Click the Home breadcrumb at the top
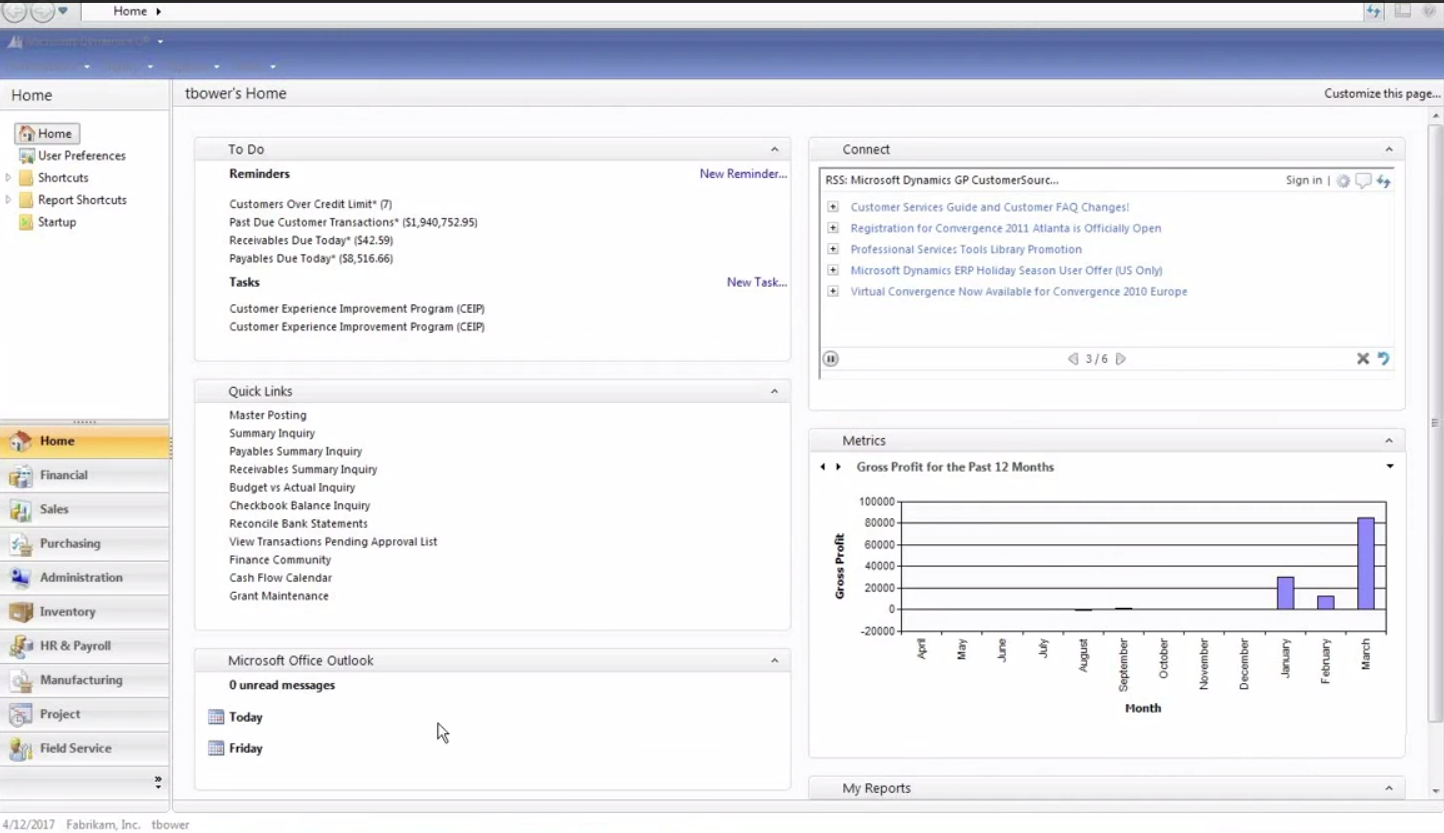Image resolution: width=1444 pixels, height=833 pixels. [131, 11]
